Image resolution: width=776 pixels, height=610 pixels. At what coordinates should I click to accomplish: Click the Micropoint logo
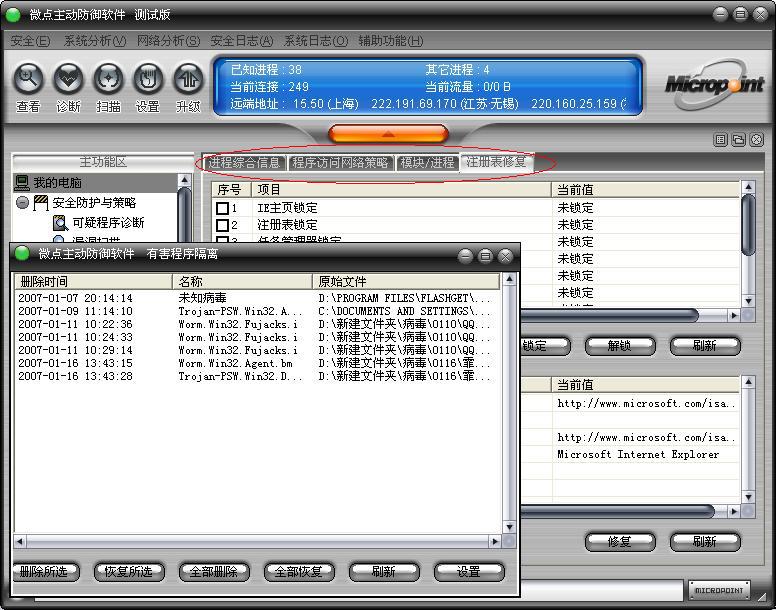tap(715, 85)
